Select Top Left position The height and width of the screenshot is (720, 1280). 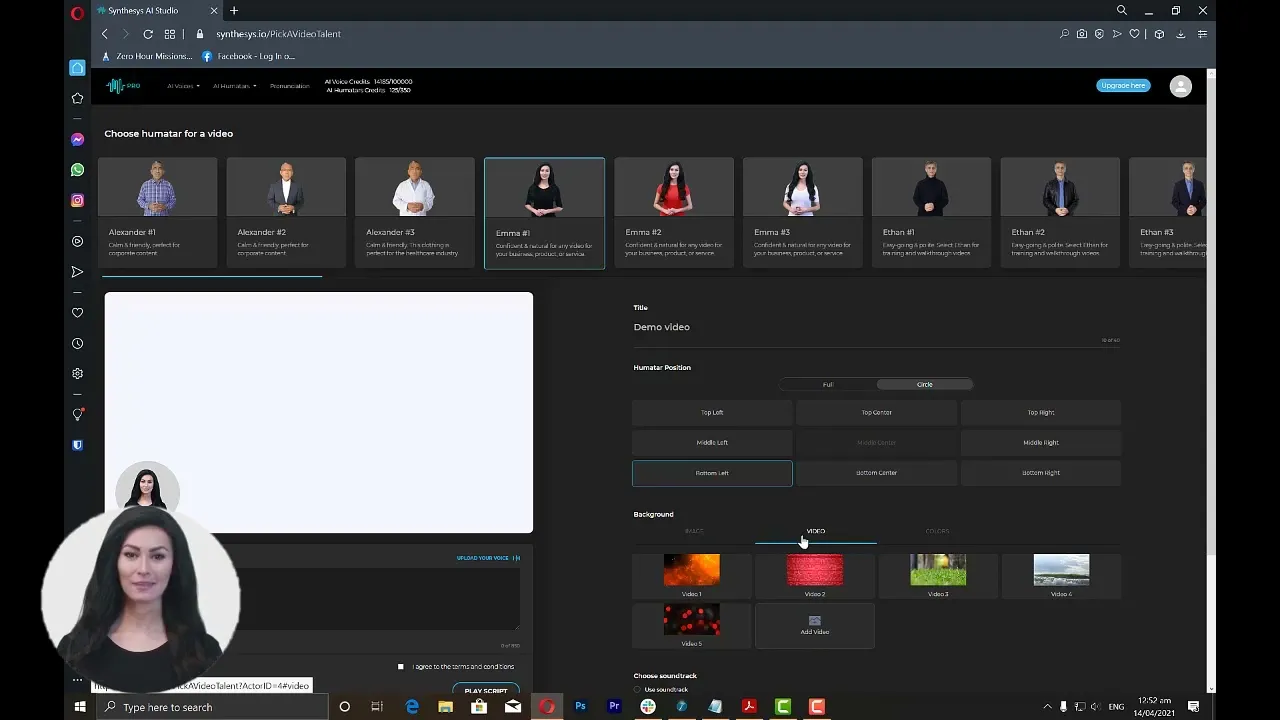tap(712, 413)
